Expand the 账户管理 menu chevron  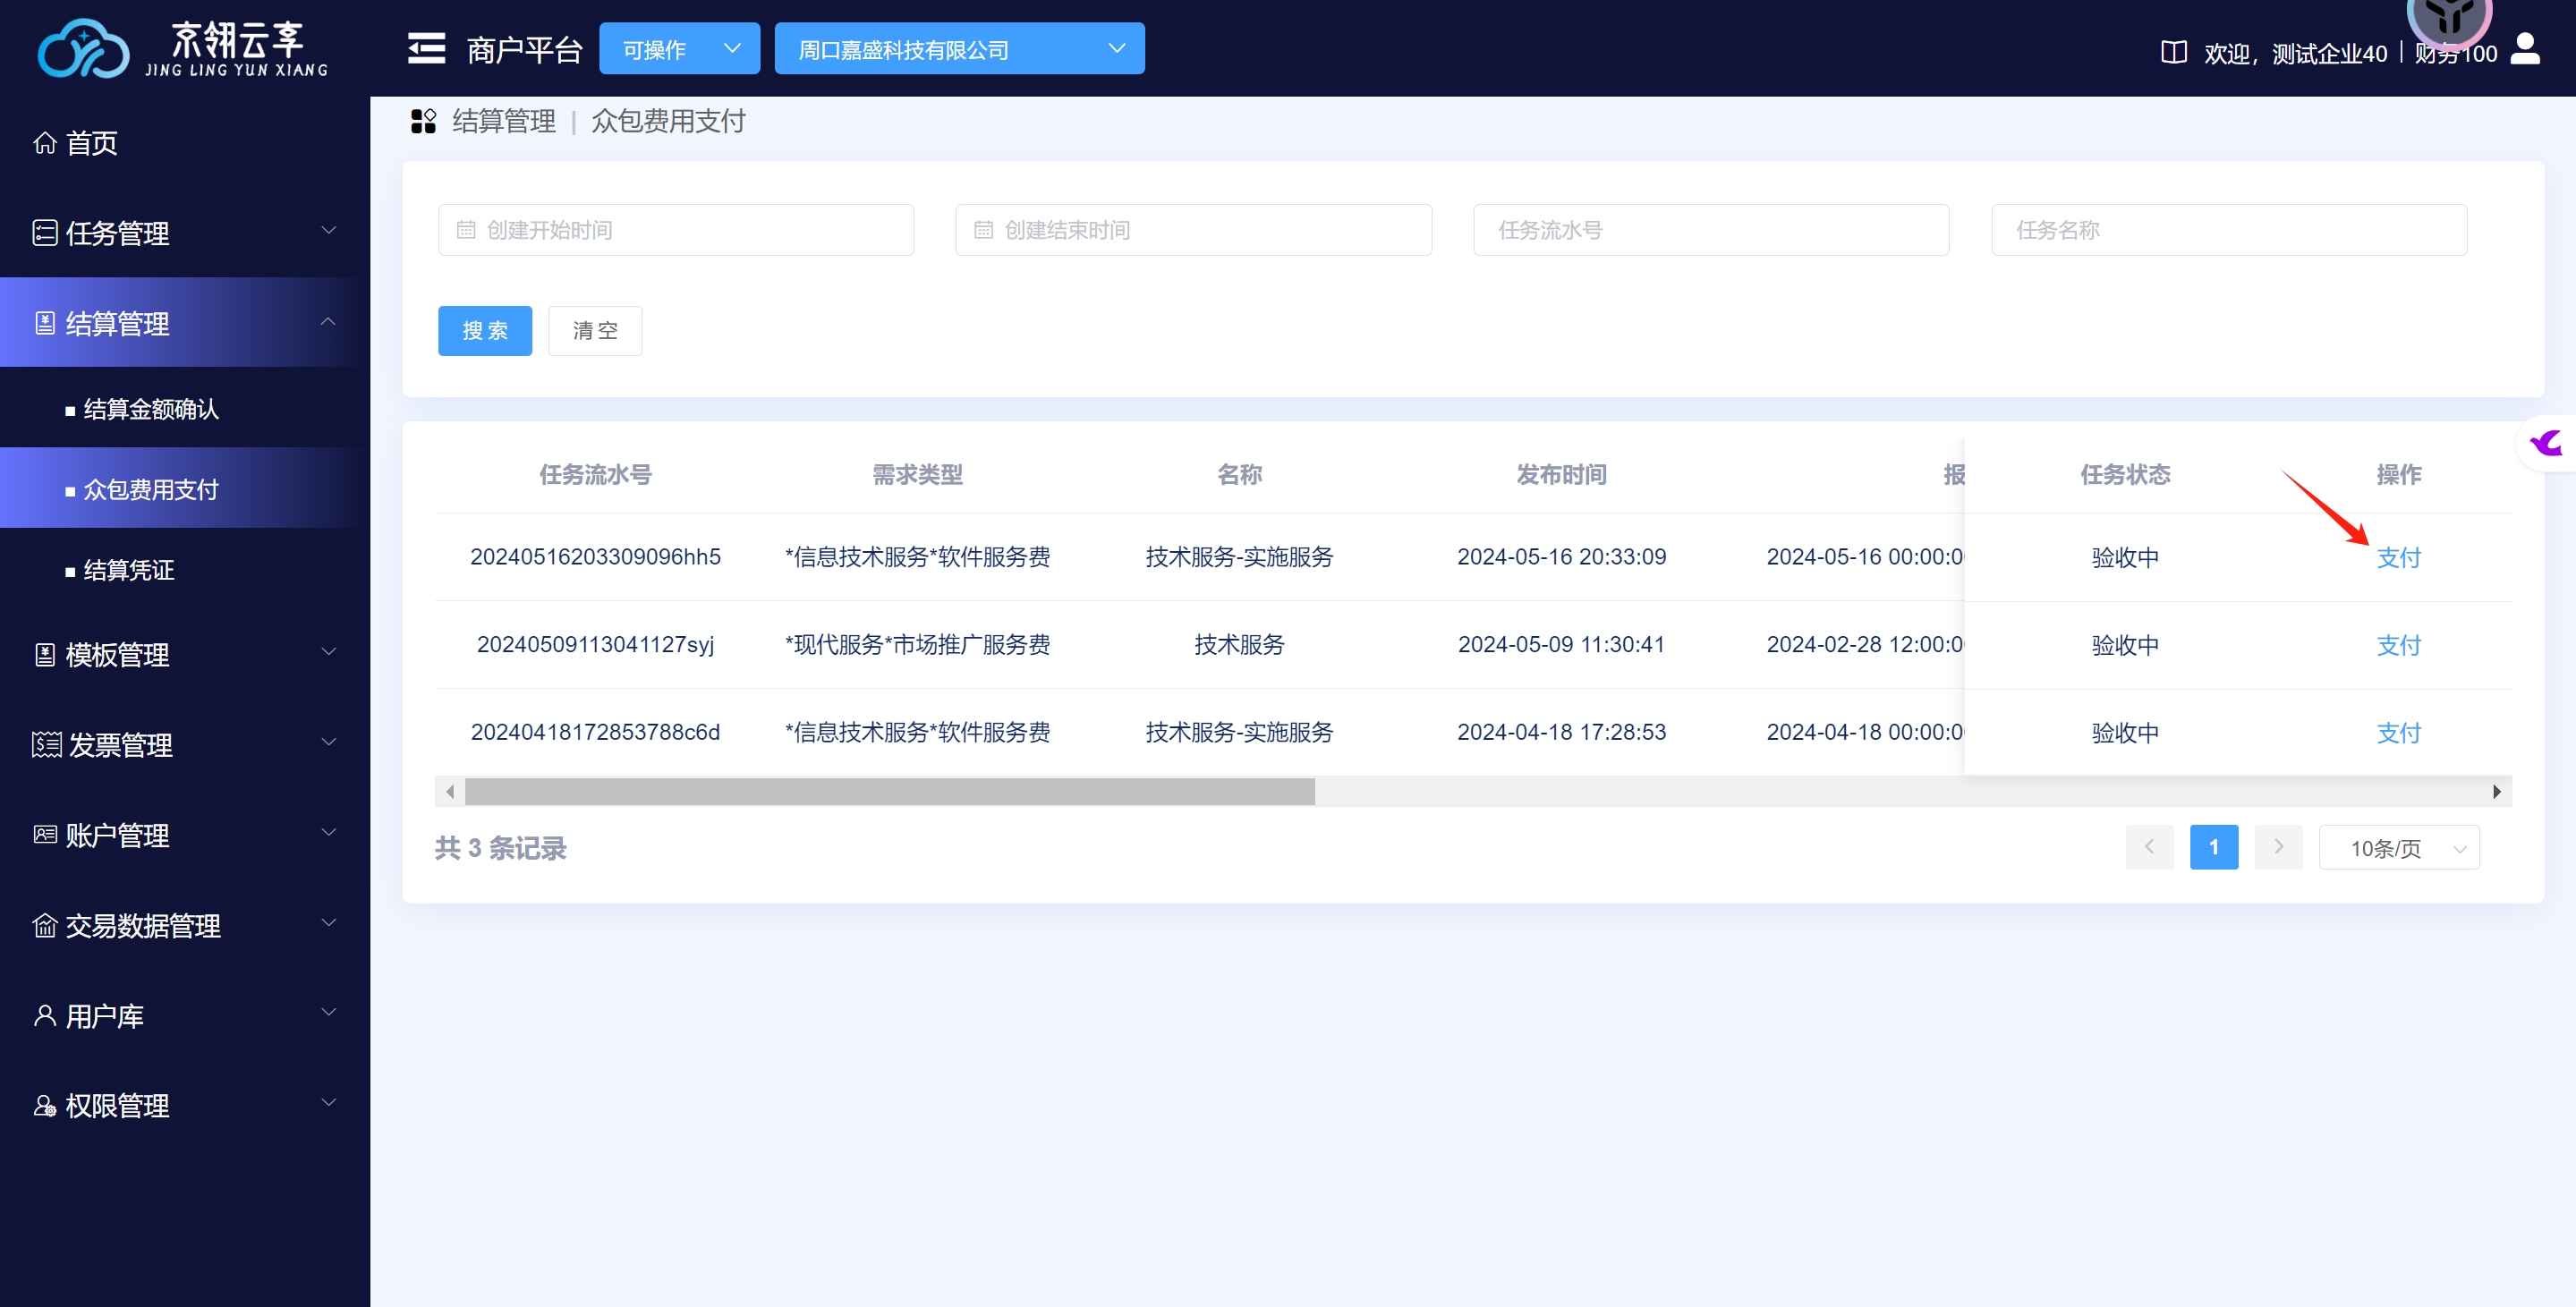point(328,833)
